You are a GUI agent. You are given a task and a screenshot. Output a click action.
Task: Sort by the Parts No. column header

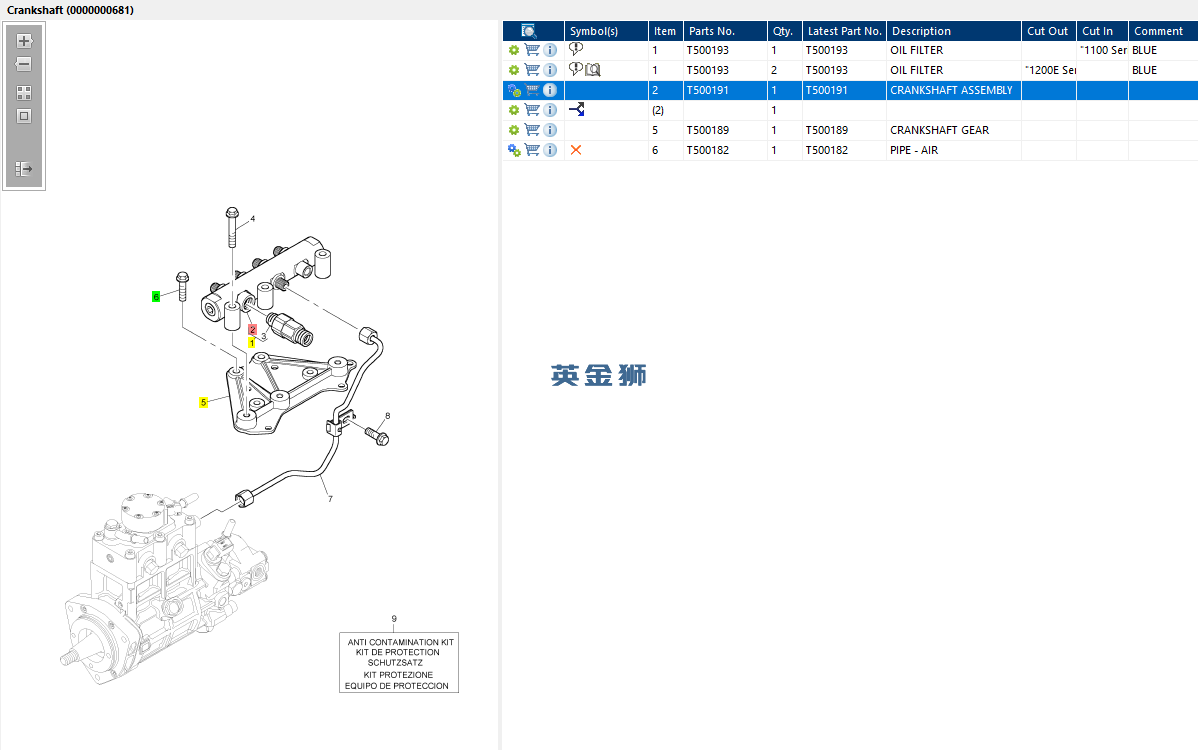click(725, 31)
